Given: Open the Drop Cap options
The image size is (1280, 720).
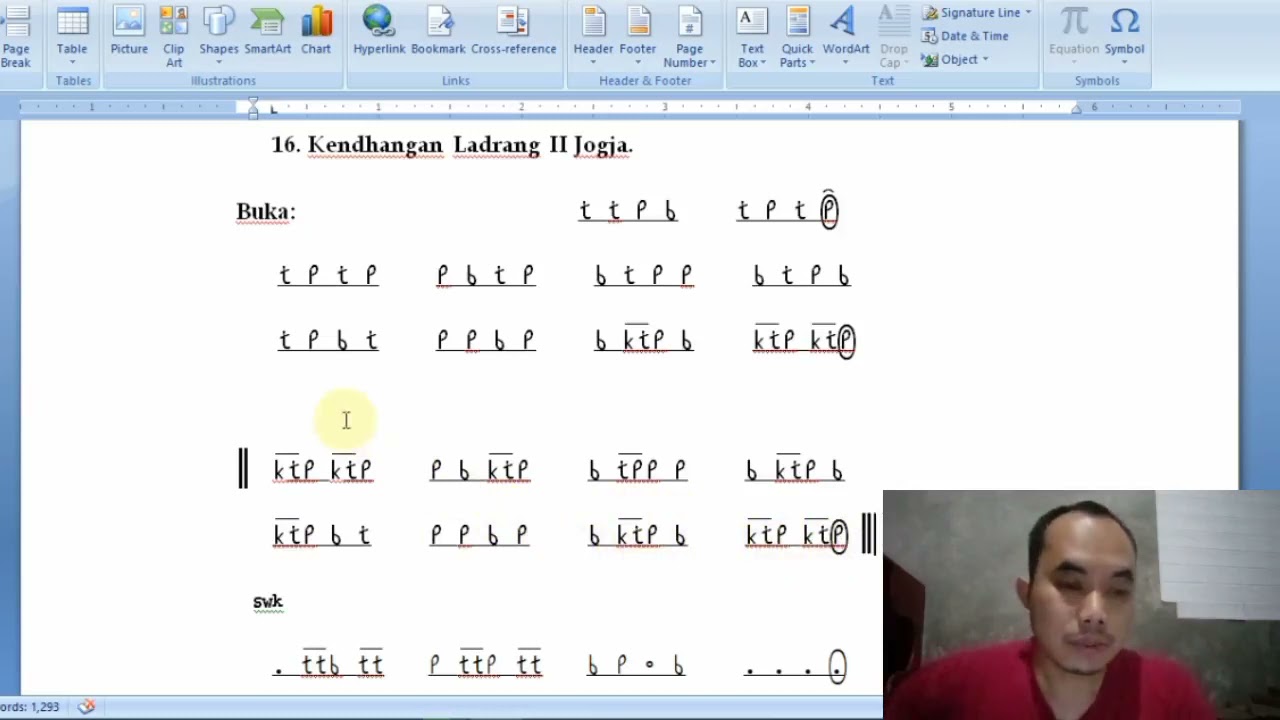Looking at the screenshot, I should [894, 38].
